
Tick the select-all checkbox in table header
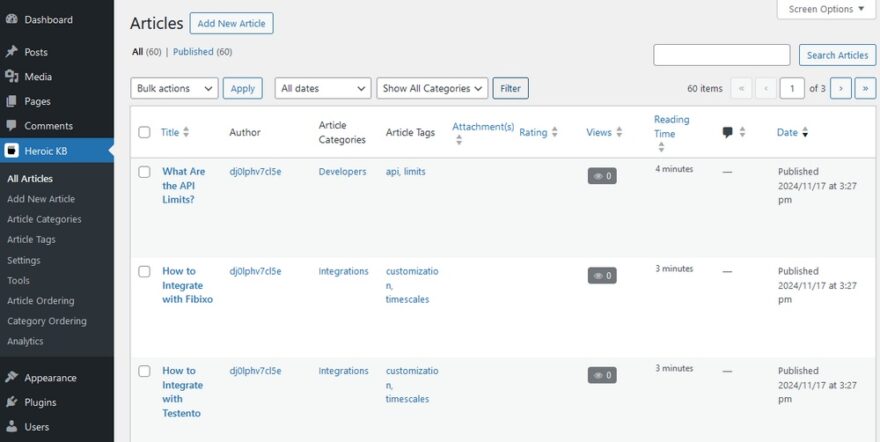[145, 132]
